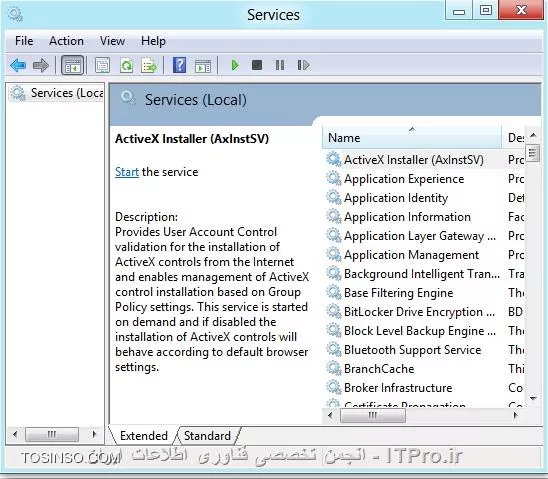Screen dimensions: 548x479
Task: Open the Help menu
Action: coord(153,41)
